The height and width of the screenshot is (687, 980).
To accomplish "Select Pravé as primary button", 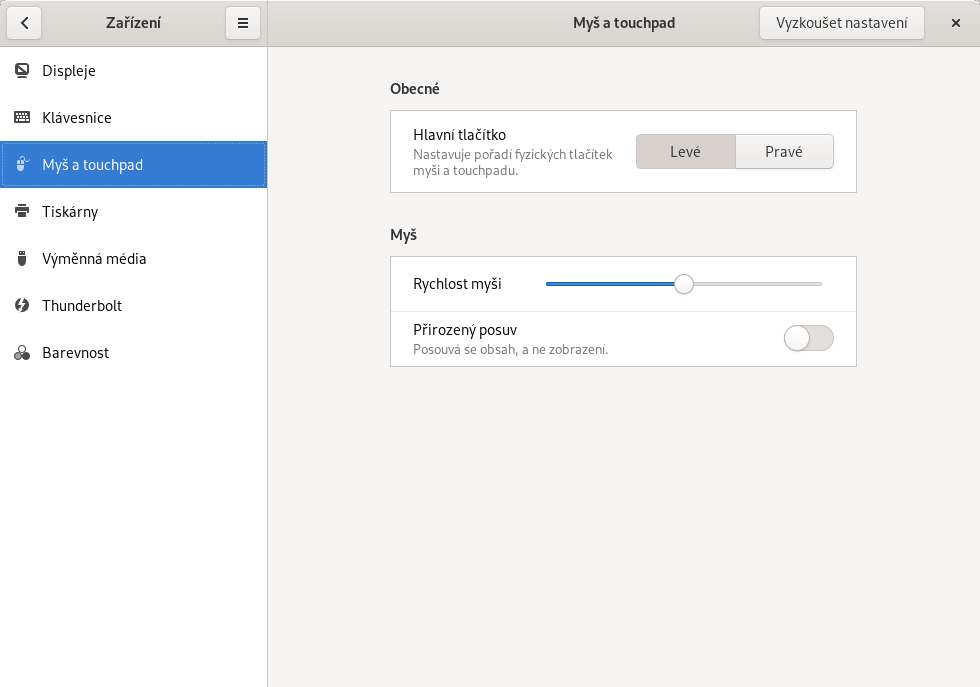I will pyautogui.click(x=784, y=152).
